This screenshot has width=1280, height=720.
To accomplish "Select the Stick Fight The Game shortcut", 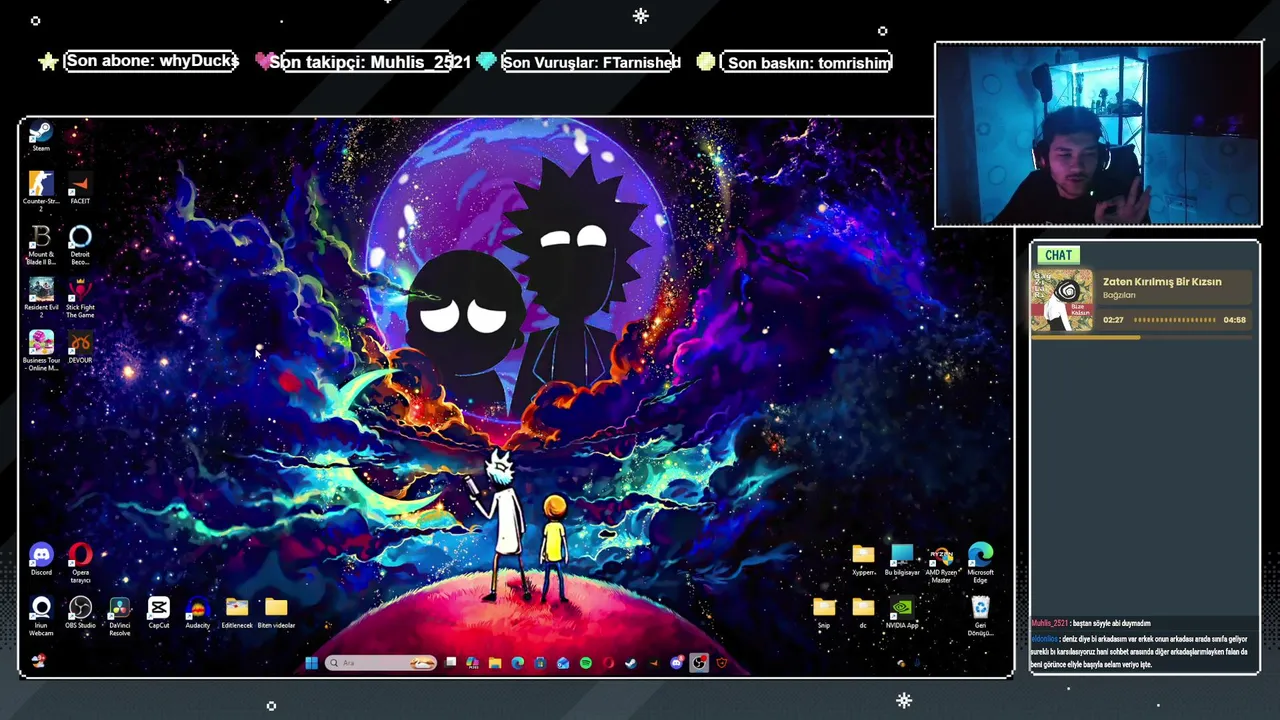I will coord(80,298).
